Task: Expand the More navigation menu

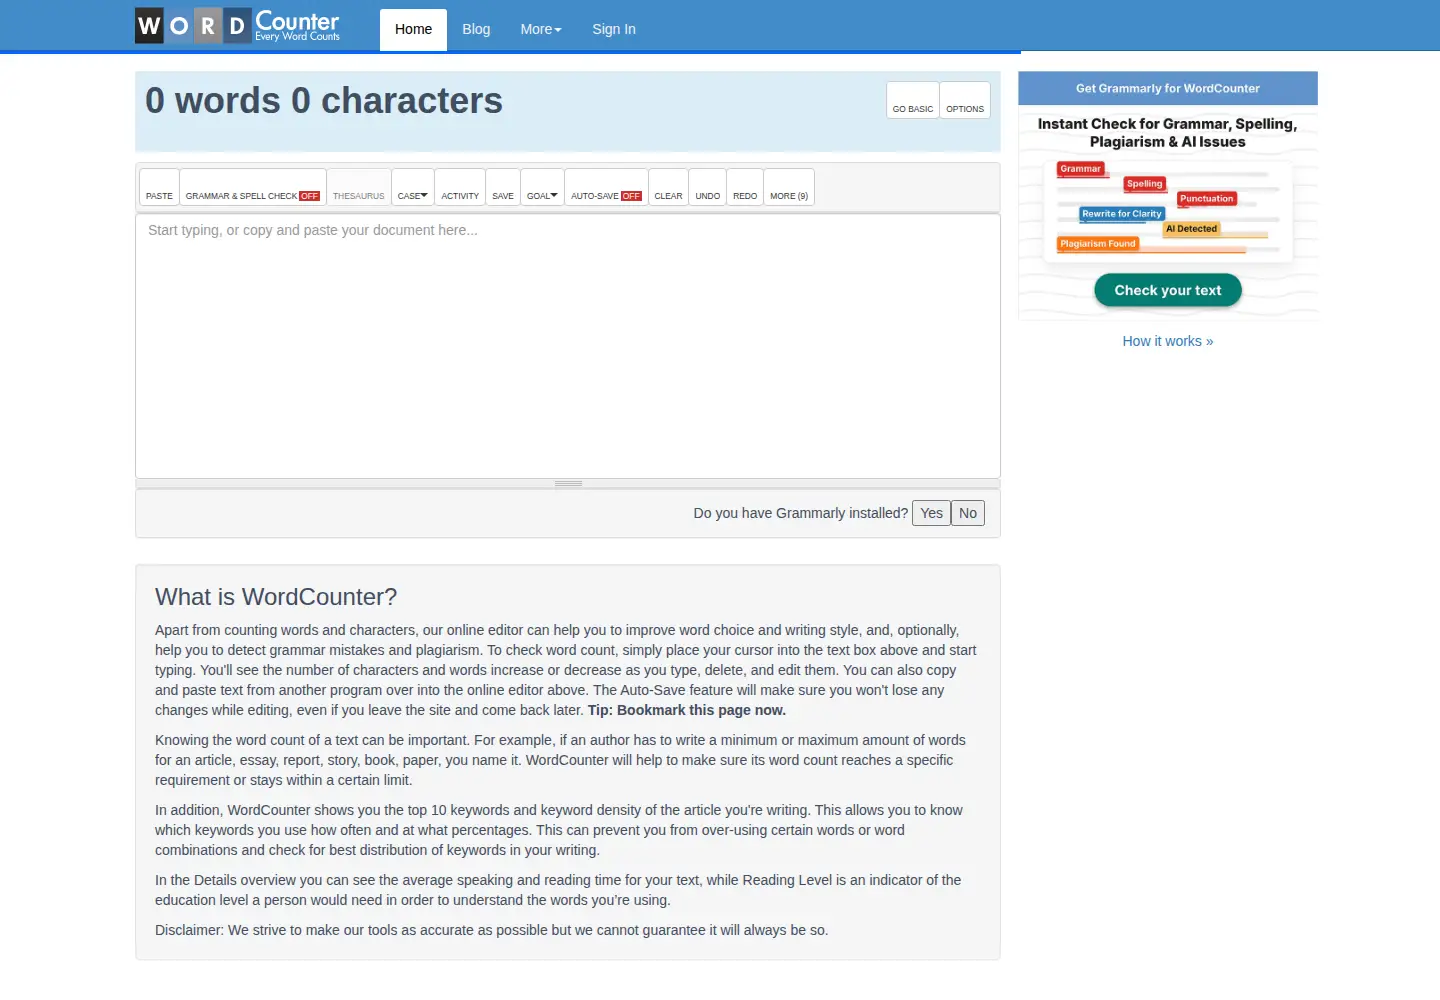Action: [541, 30]
